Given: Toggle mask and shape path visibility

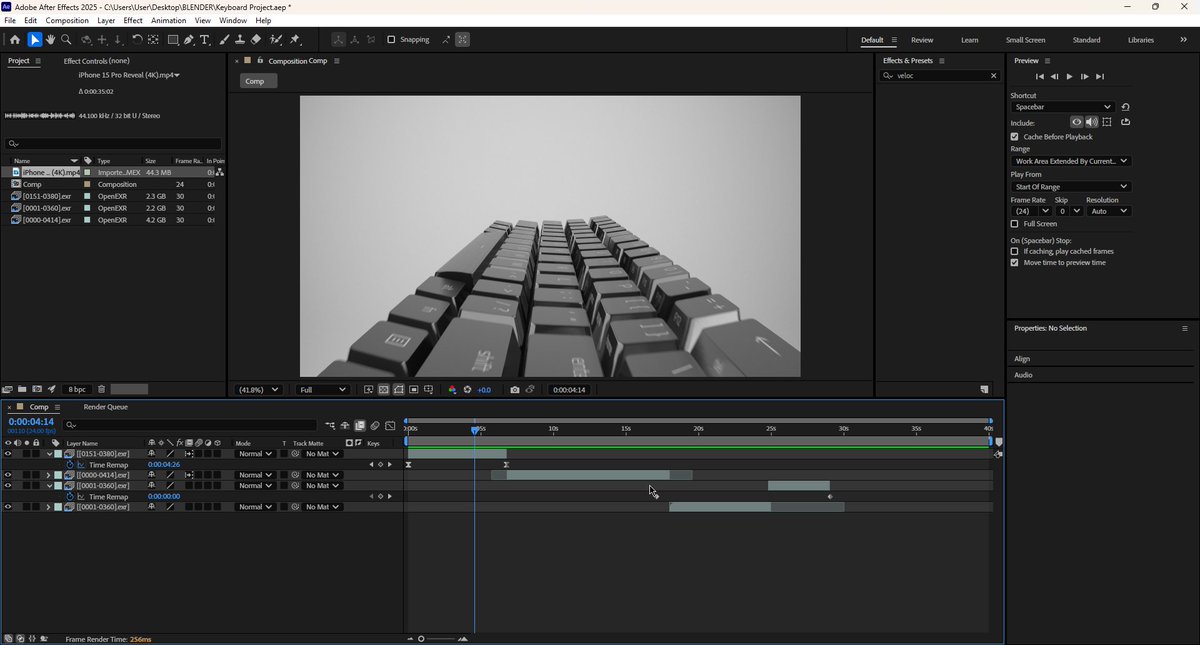Looking at the screenshot, I should point(399,390).
